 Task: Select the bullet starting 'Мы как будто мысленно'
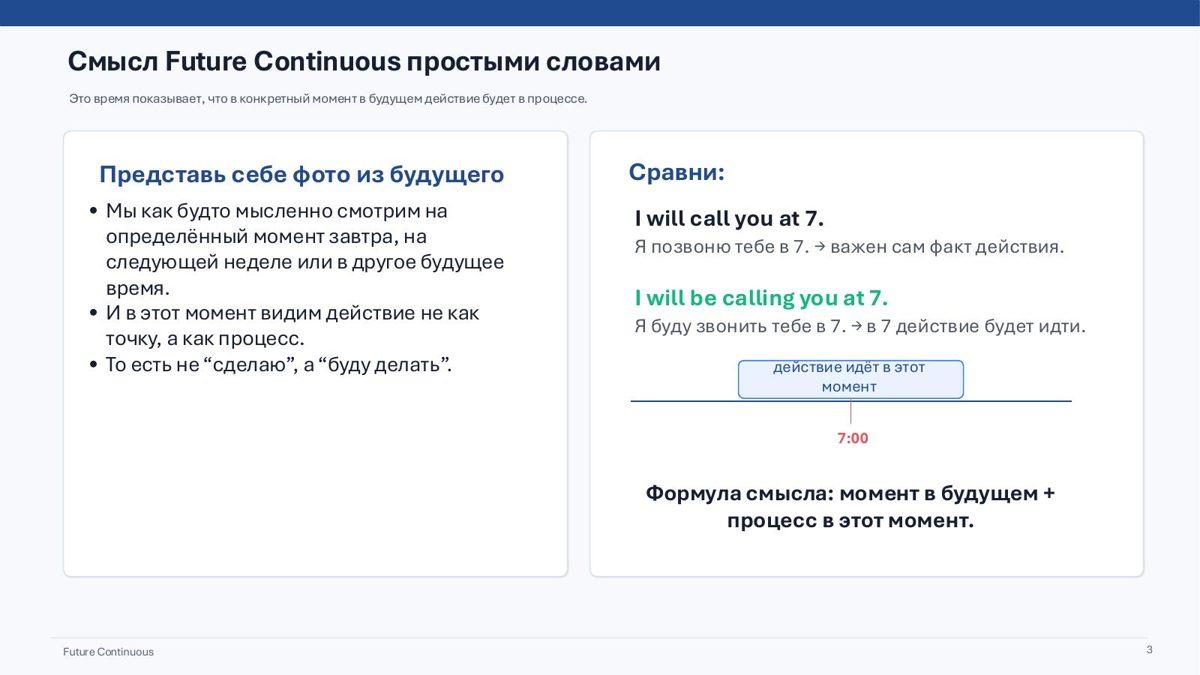pos(305,249)
